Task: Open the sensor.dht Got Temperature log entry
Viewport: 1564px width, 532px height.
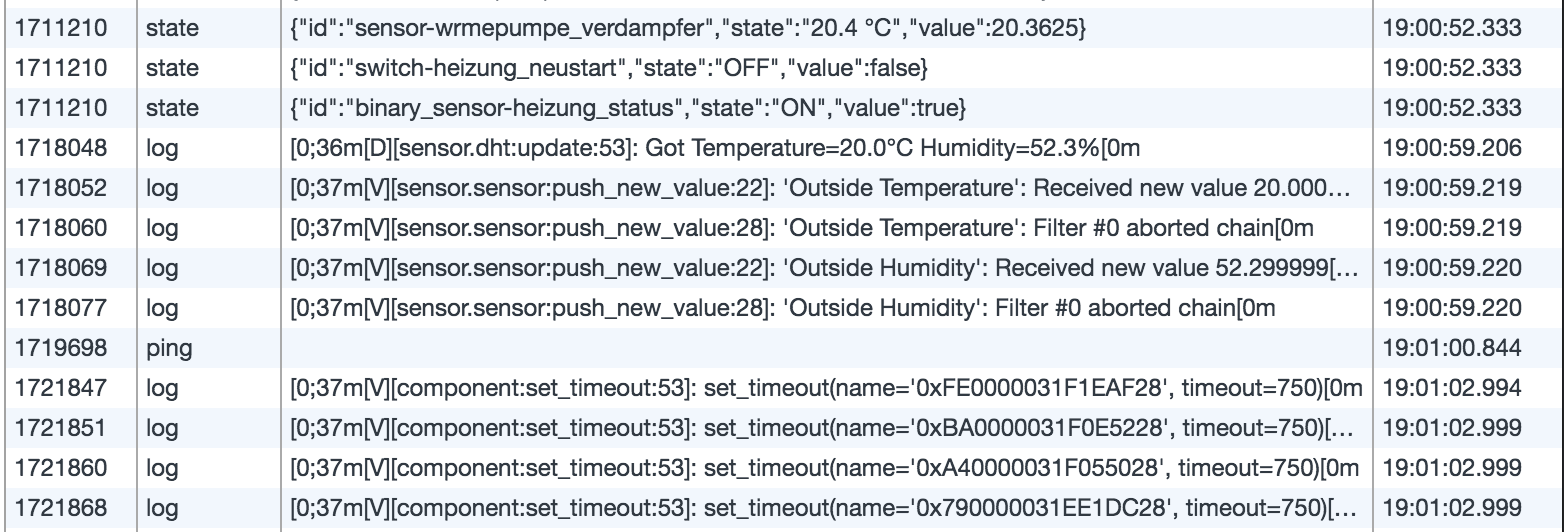Action: tap(715, 150)
